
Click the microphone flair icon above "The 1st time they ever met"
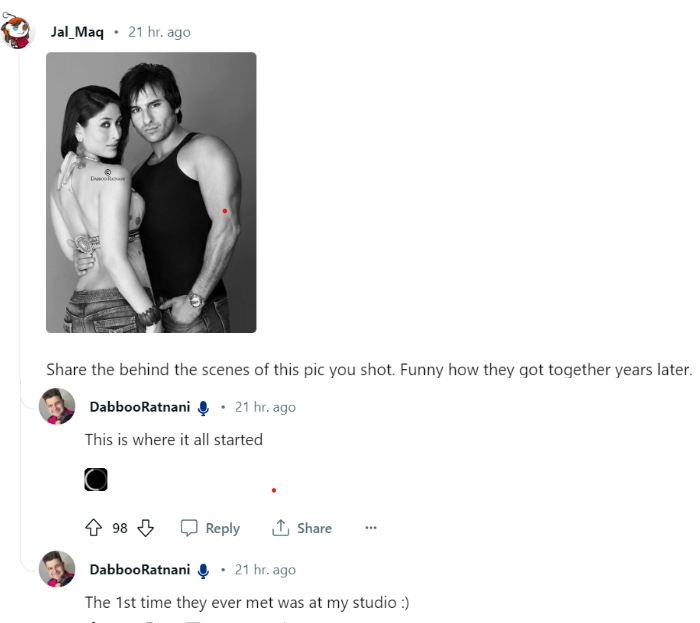203,569
